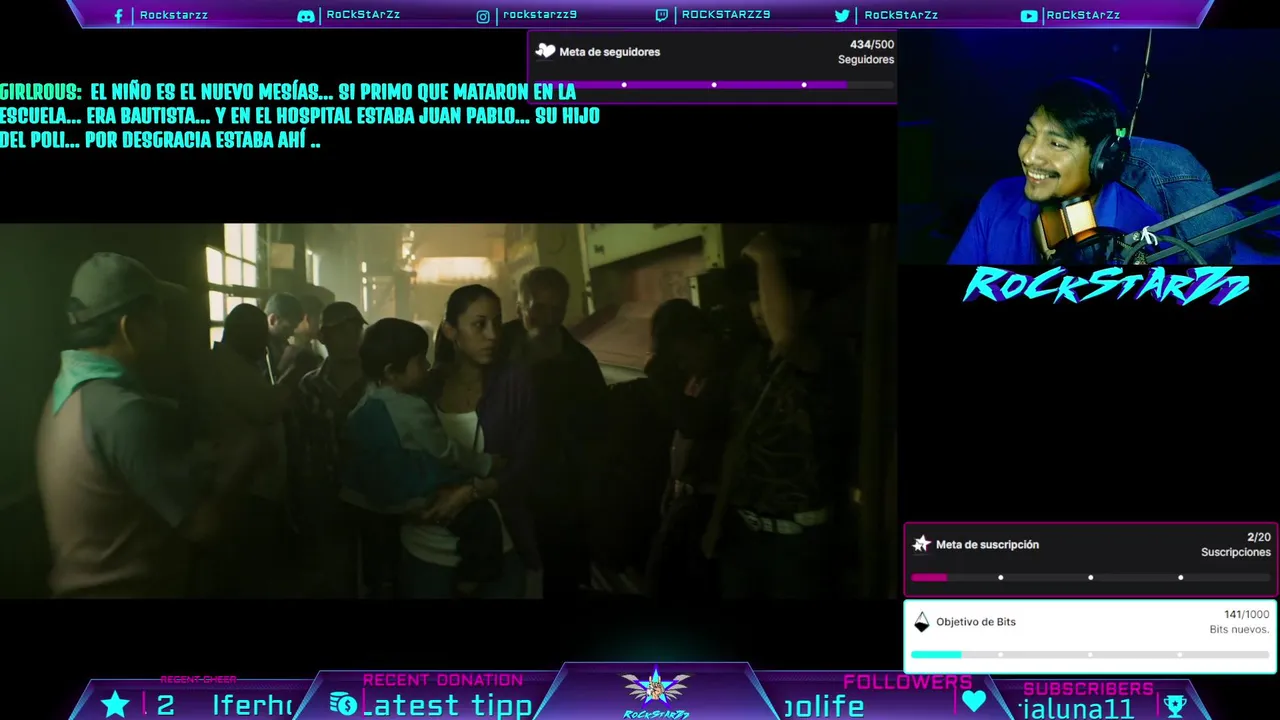Click the latest follower name 'polife'

[824, 706]
